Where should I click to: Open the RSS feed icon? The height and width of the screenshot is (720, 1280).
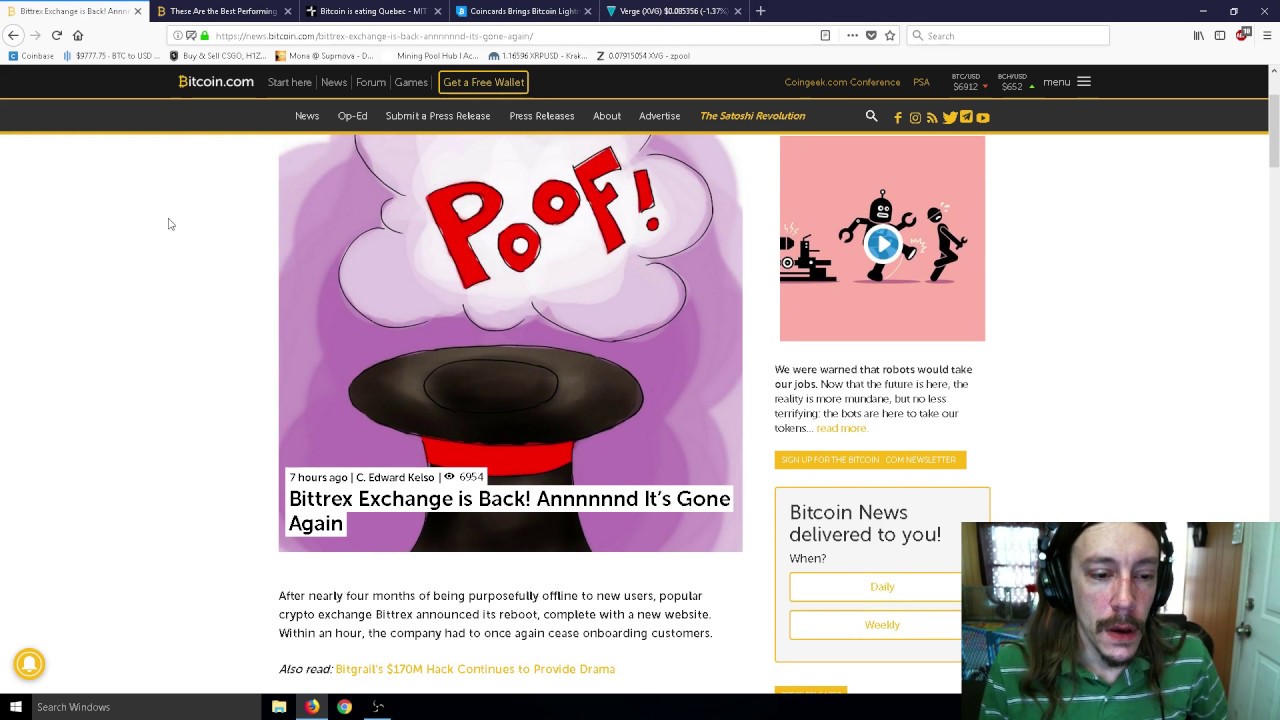(x=932, y=117)
